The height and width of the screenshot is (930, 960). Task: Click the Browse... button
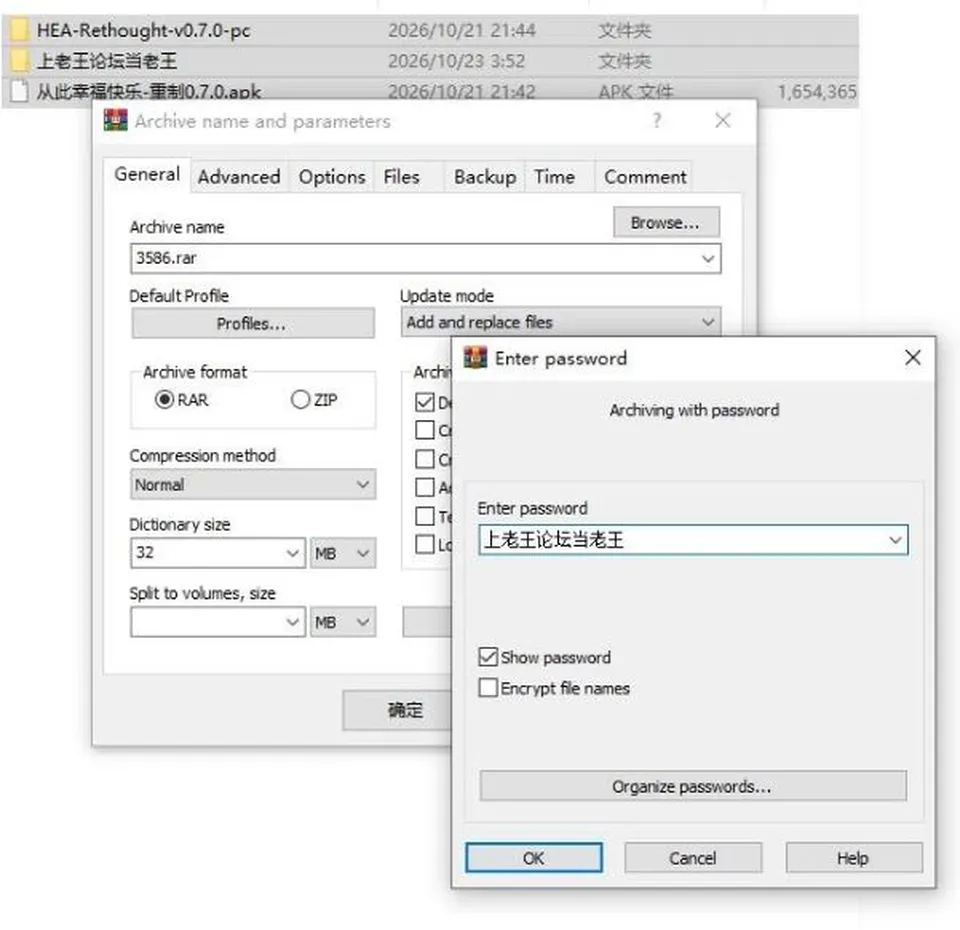(x=666, y=222)
